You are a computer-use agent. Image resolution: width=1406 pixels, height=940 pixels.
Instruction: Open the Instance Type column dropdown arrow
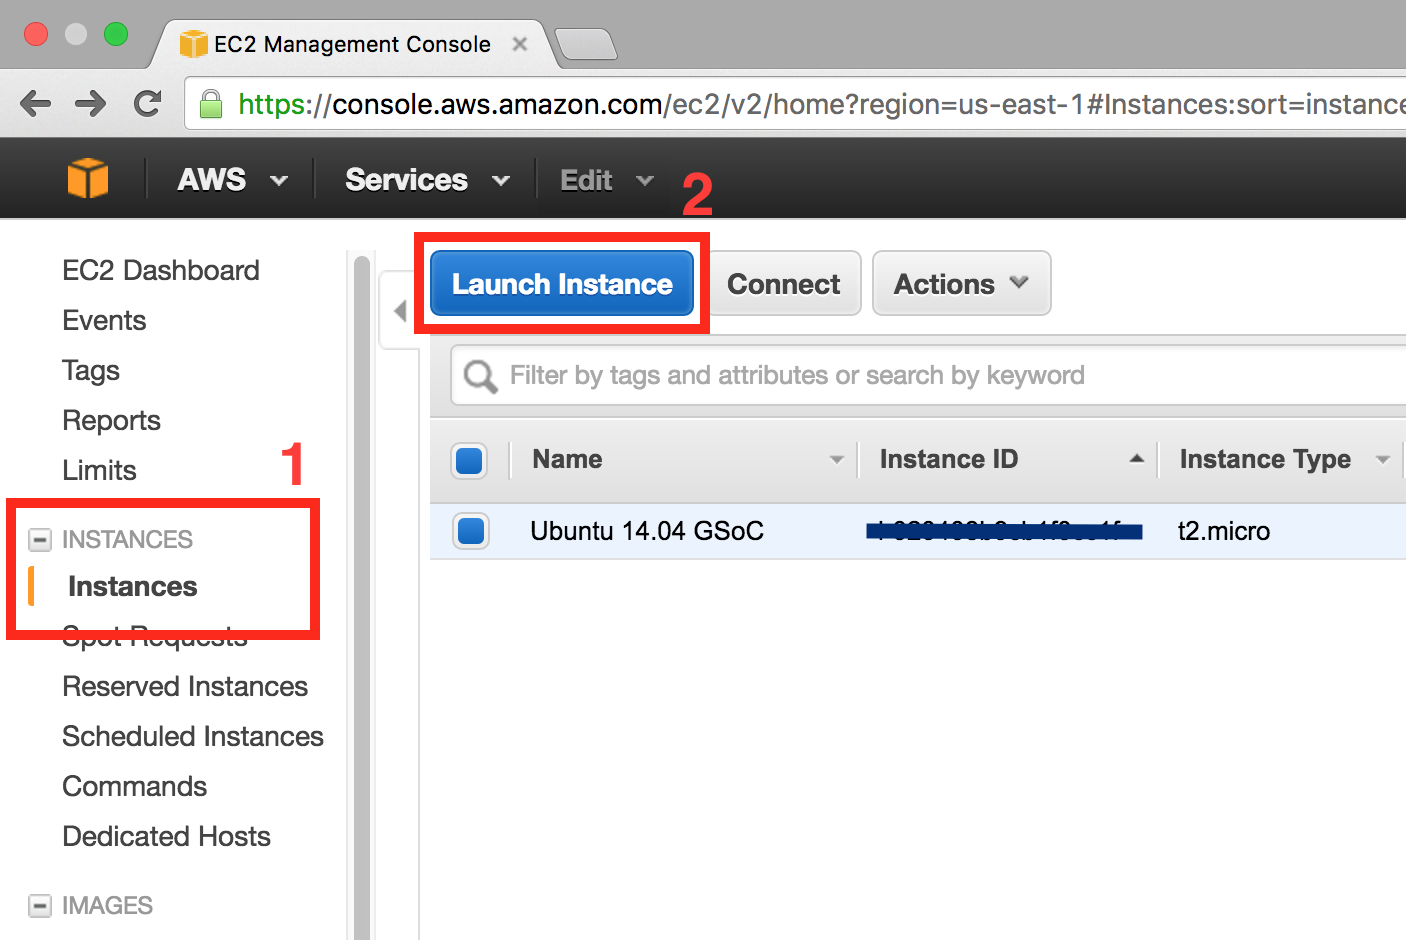[x=1383, y=460]
